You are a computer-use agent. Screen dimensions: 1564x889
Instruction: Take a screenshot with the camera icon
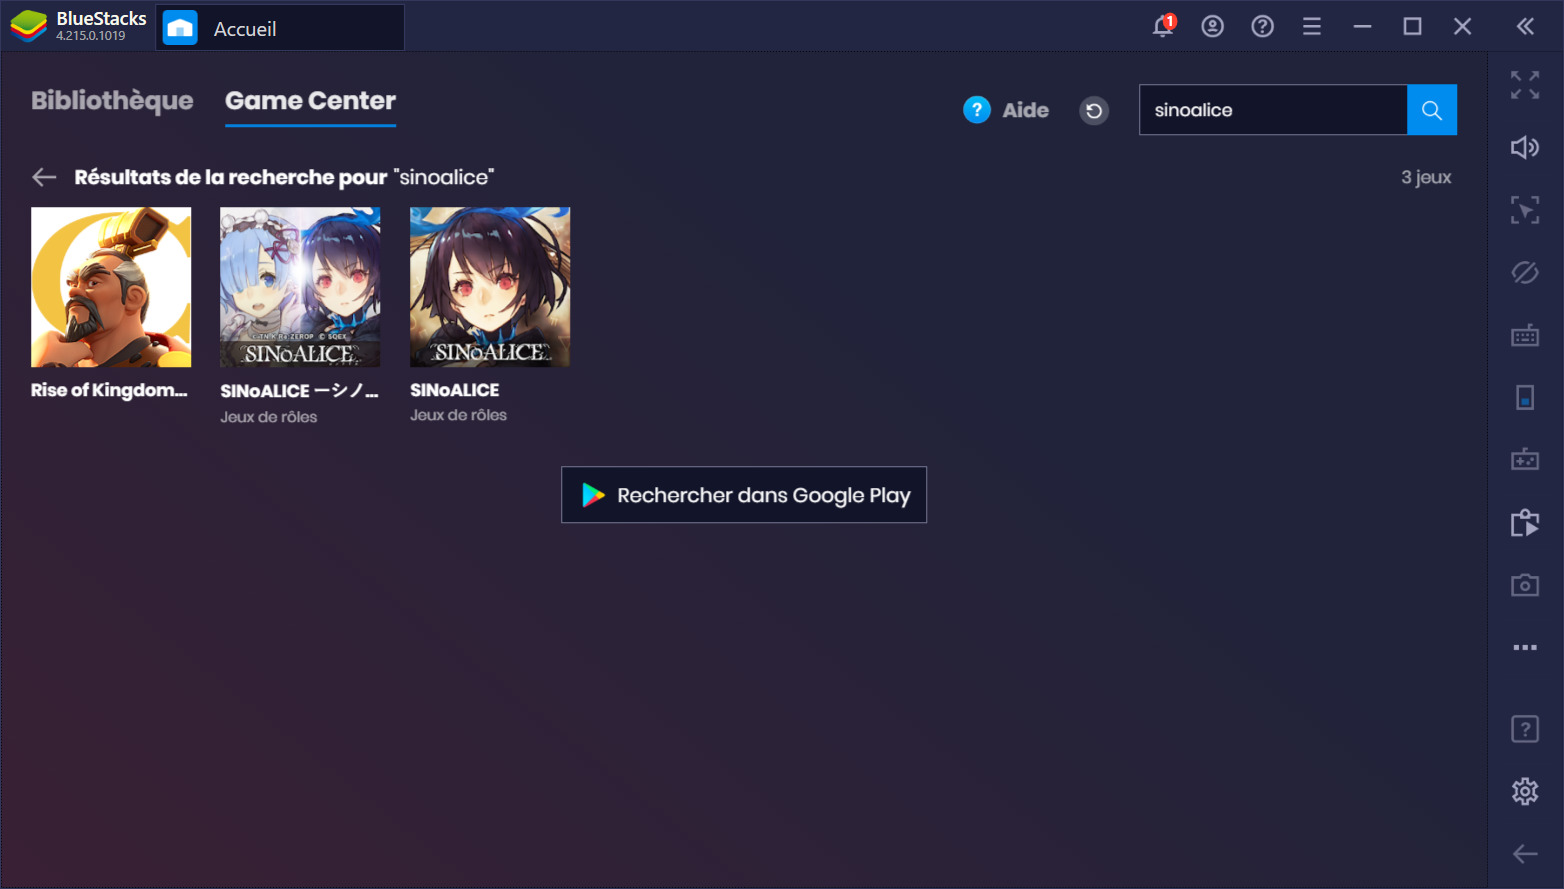1525,585
